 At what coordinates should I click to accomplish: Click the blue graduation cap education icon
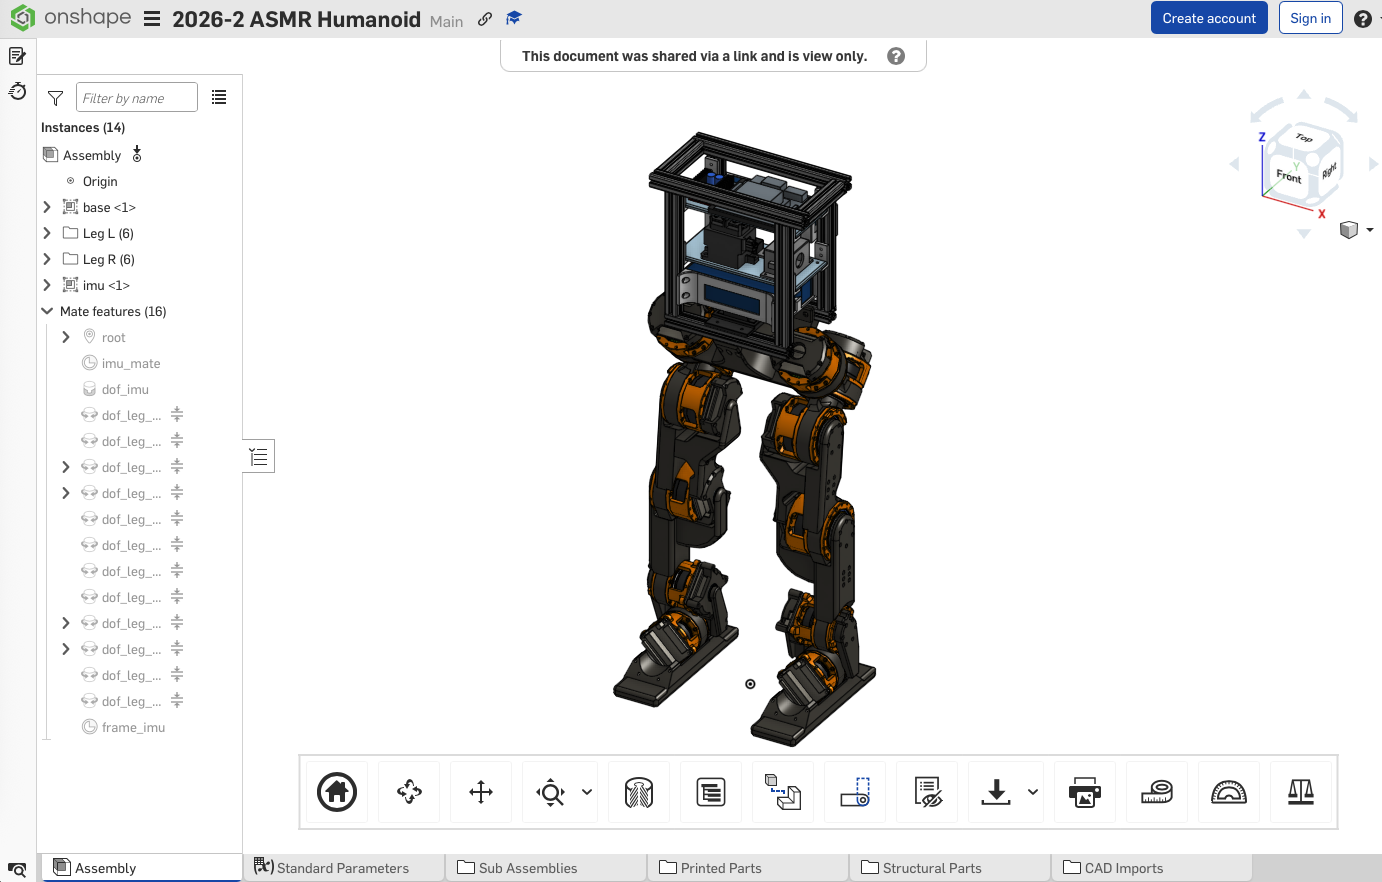point(513,18)
